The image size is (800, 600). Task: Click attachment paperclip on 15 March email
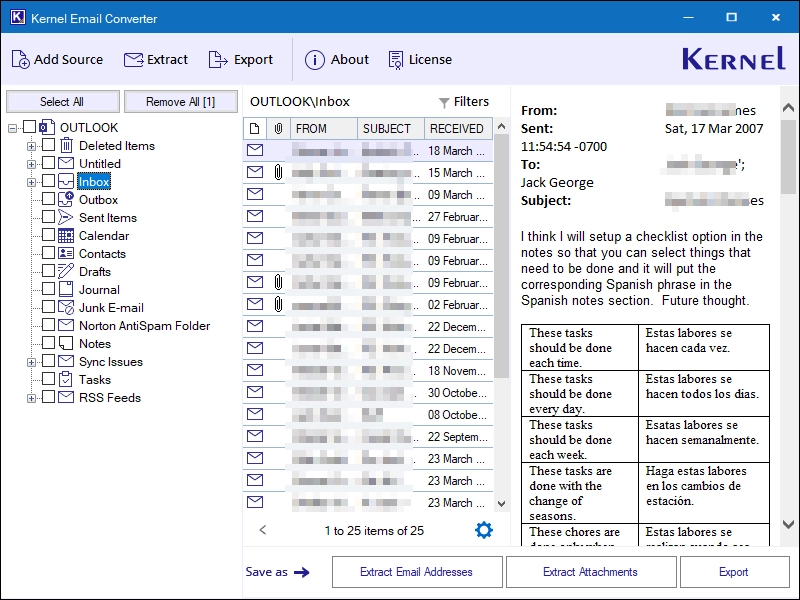278,172
